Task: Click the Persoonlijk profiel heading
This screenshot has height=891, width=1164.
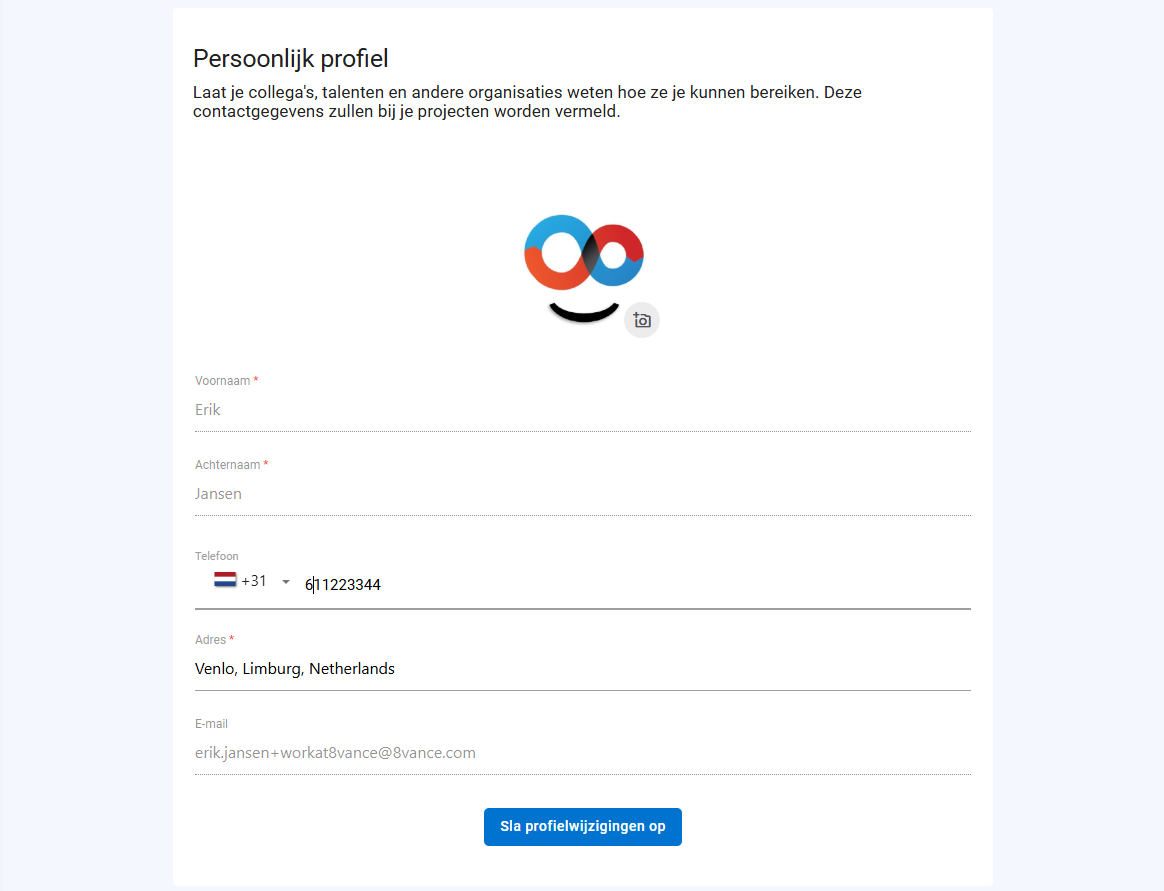Action: pyautogui.click(x=290, y=59)
